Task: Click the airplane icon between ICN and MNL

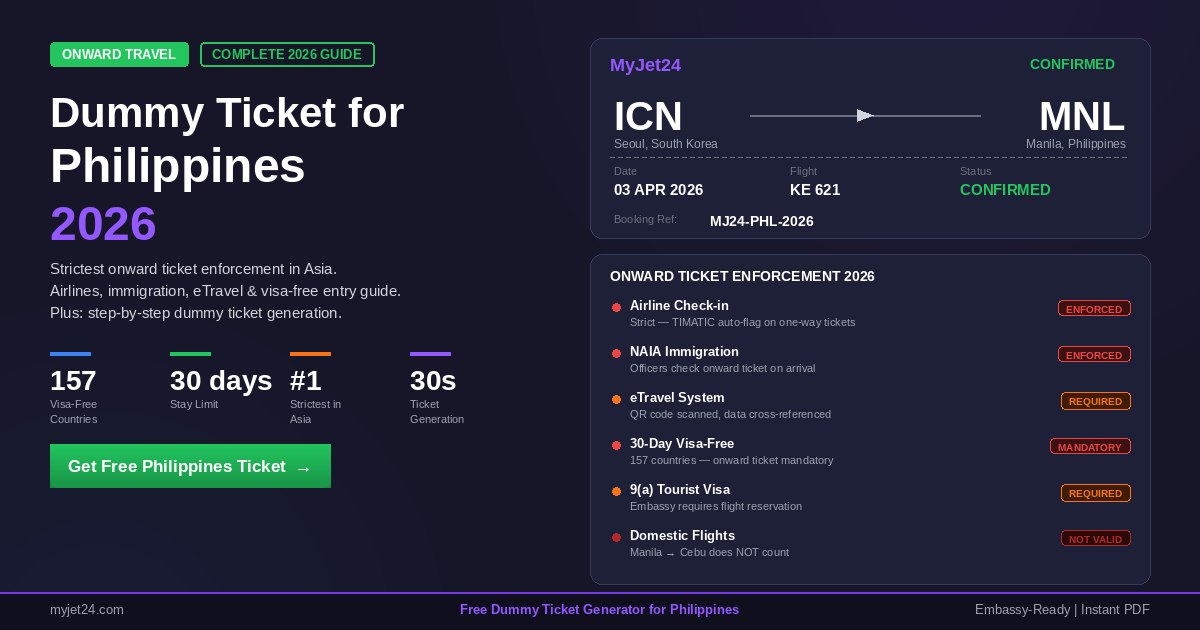Action: pos(864,115)
